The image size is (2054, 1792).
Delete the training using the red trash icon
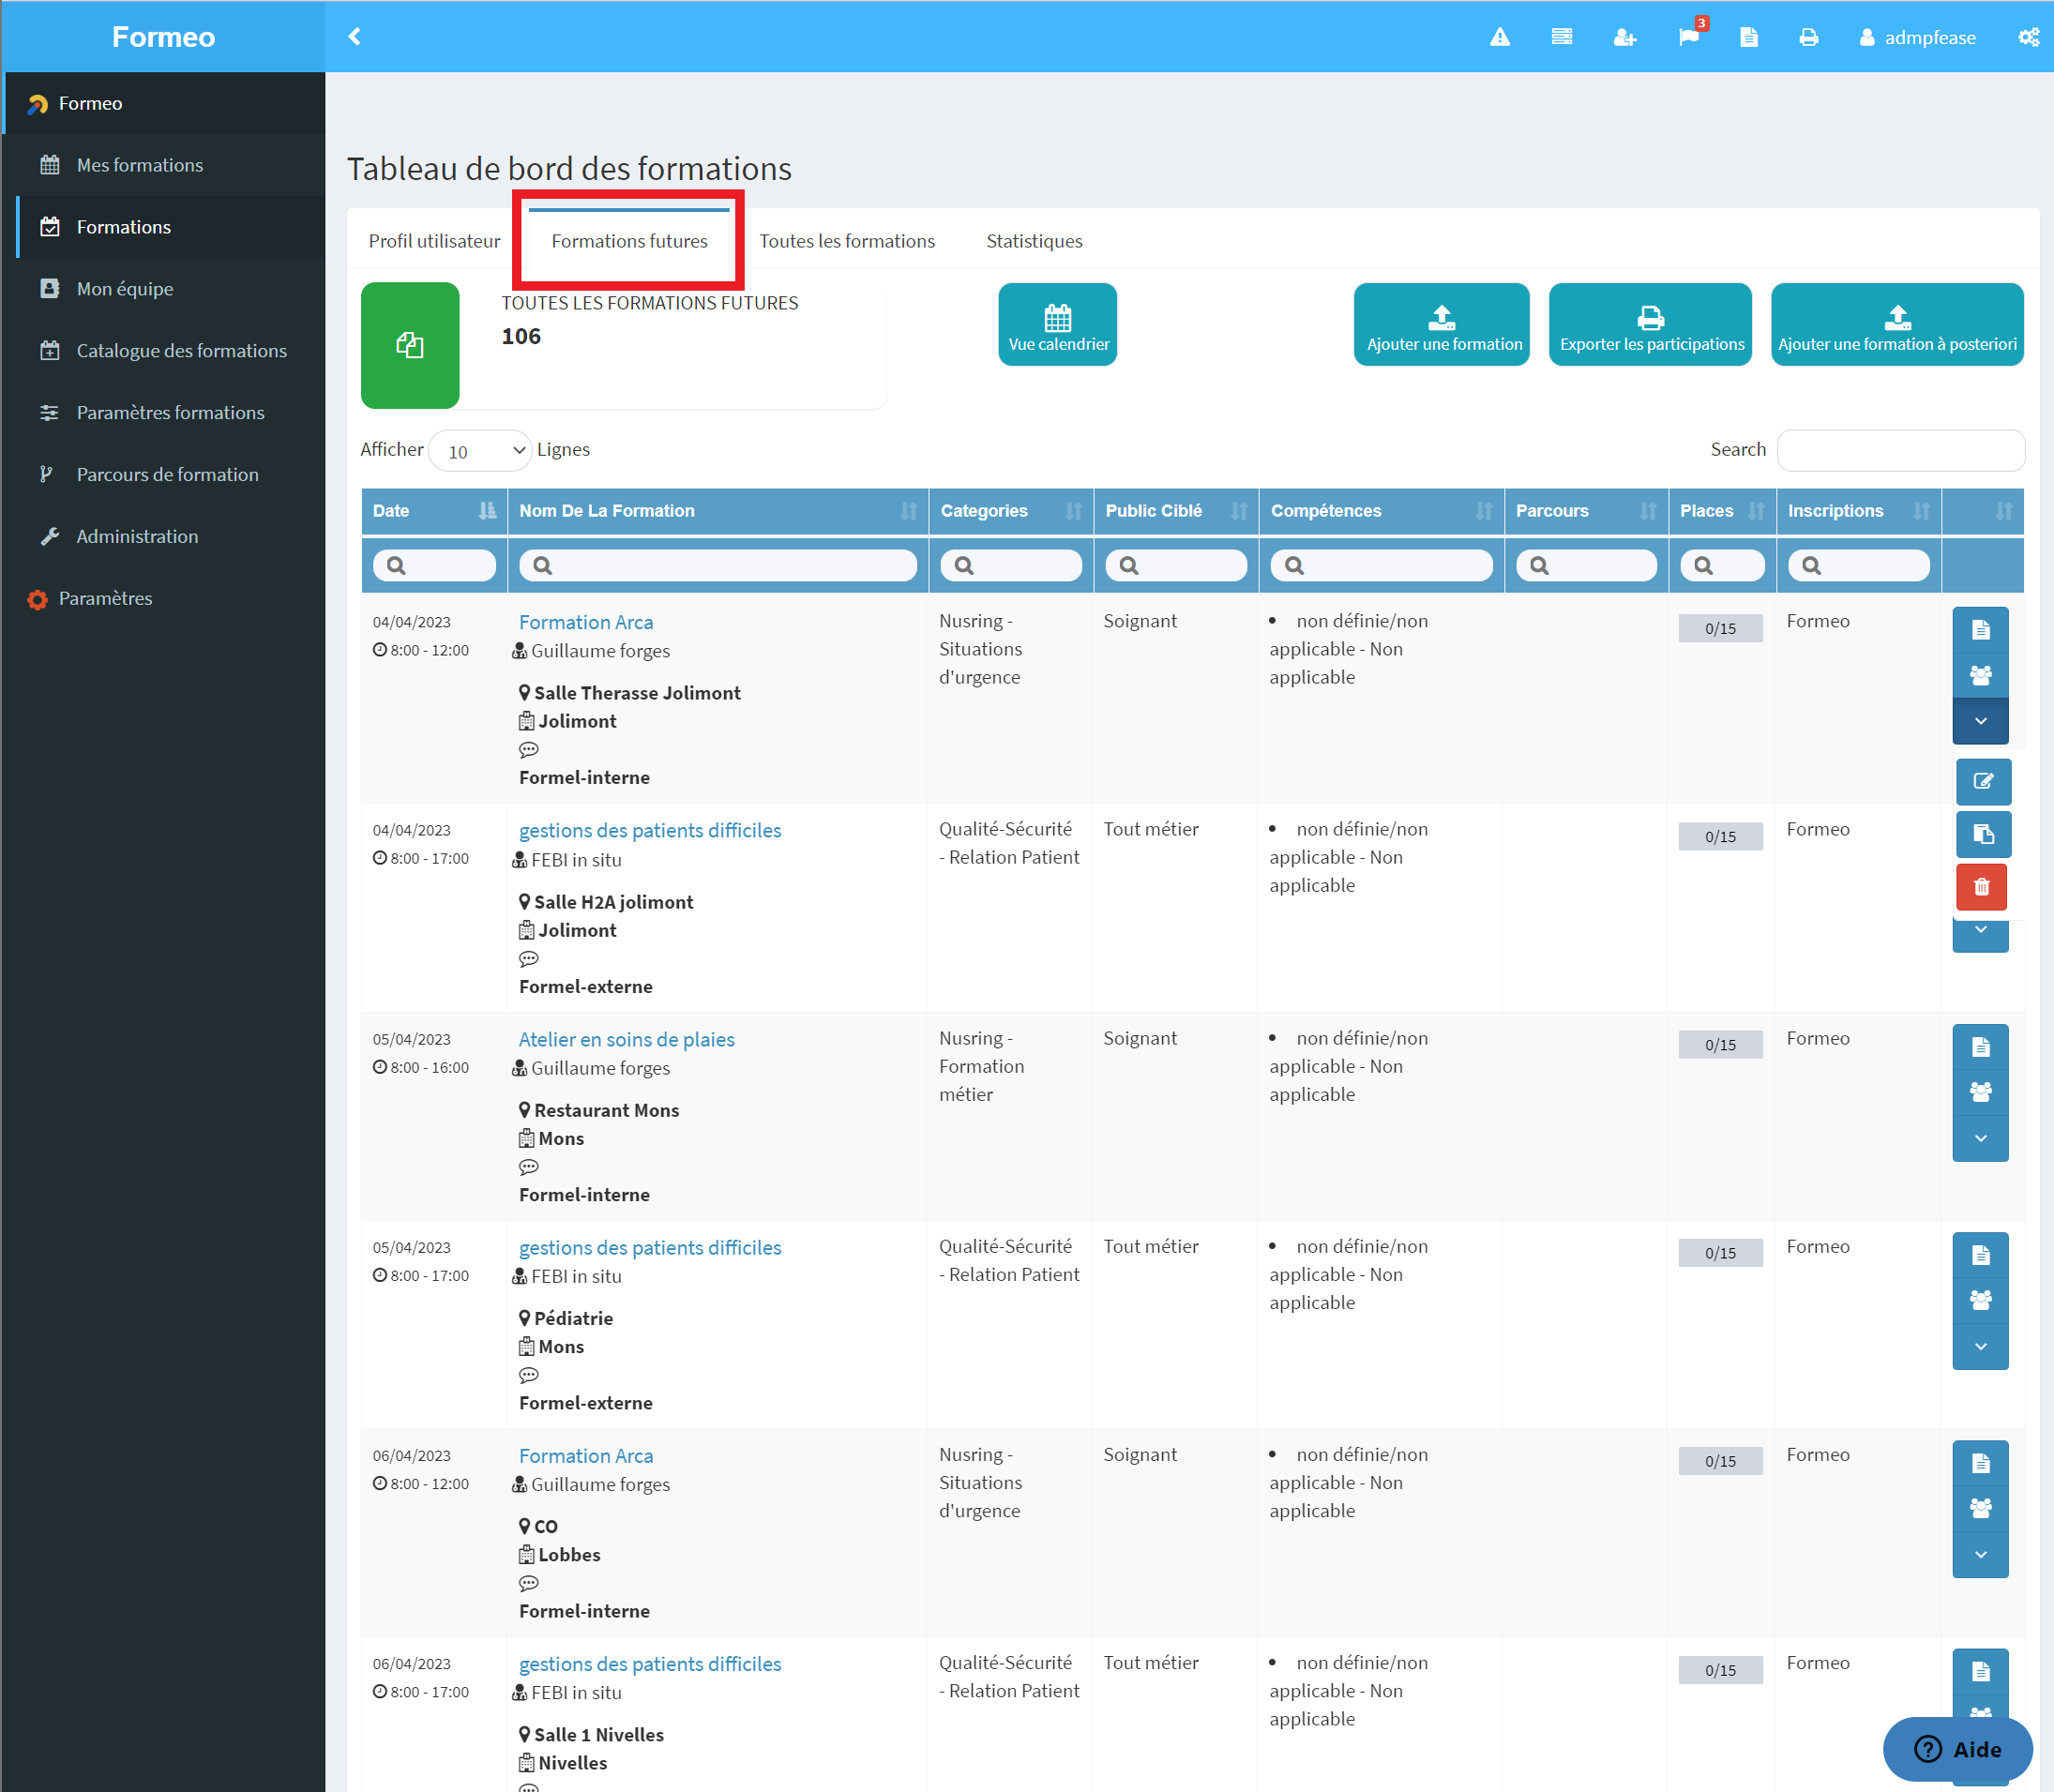tap(1981, 886)
